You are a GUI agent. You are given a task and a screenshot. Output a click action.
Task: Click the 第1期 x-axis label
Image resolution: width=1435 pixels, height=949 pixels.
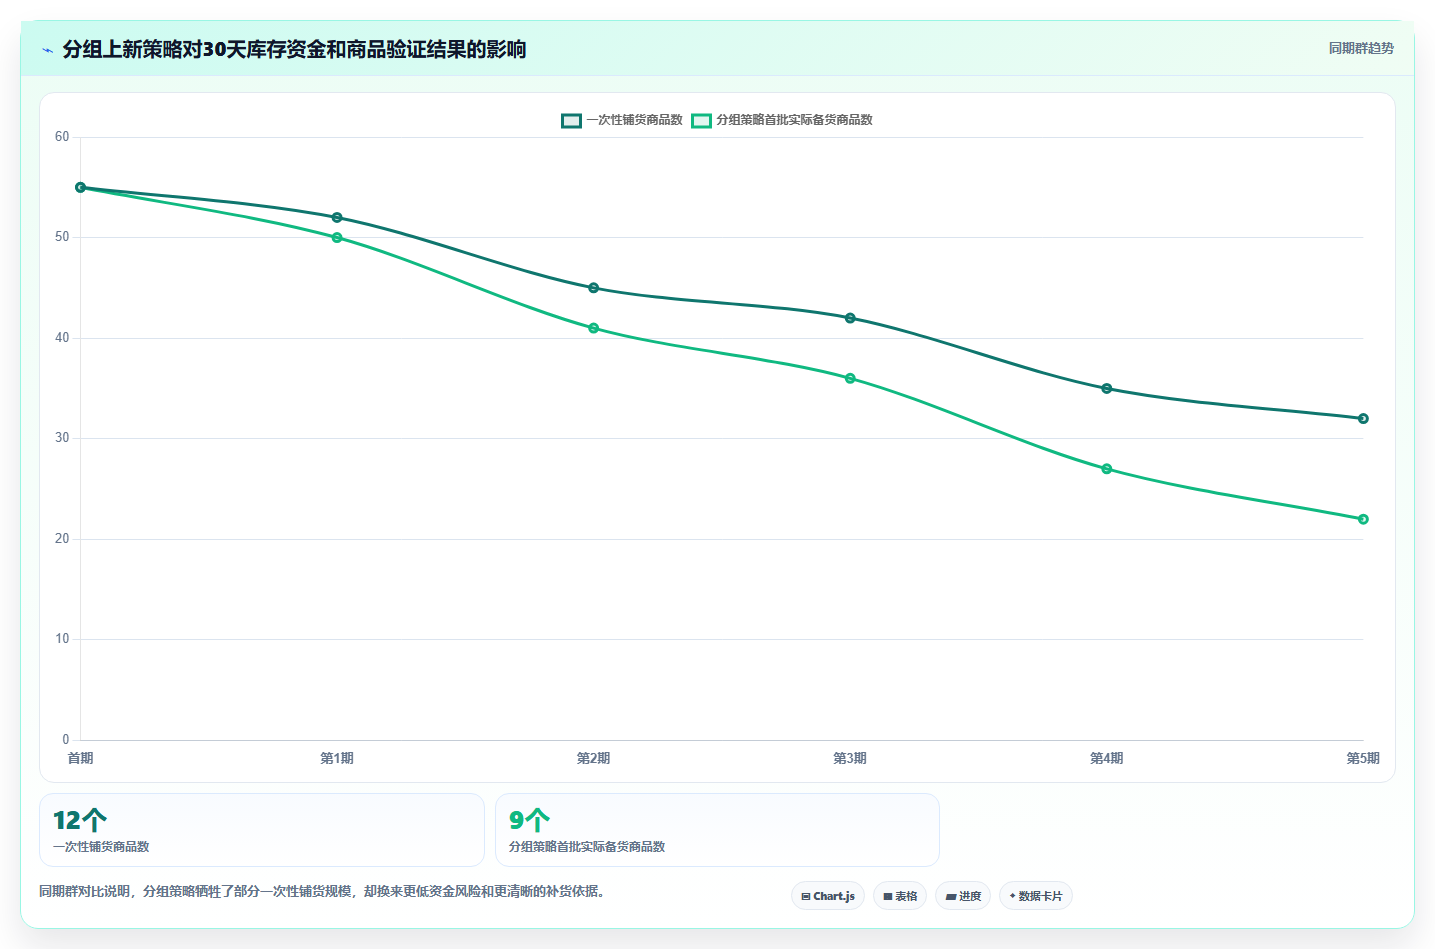[337, 758]
